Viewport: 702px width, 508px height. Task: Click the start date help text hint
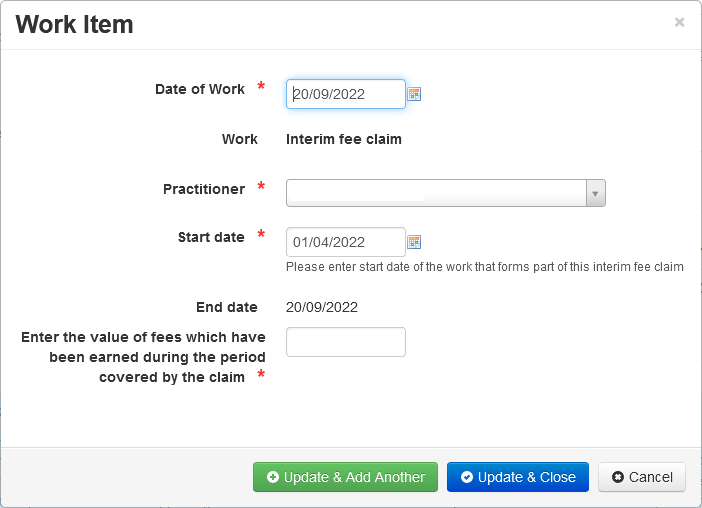click(484, 267)
